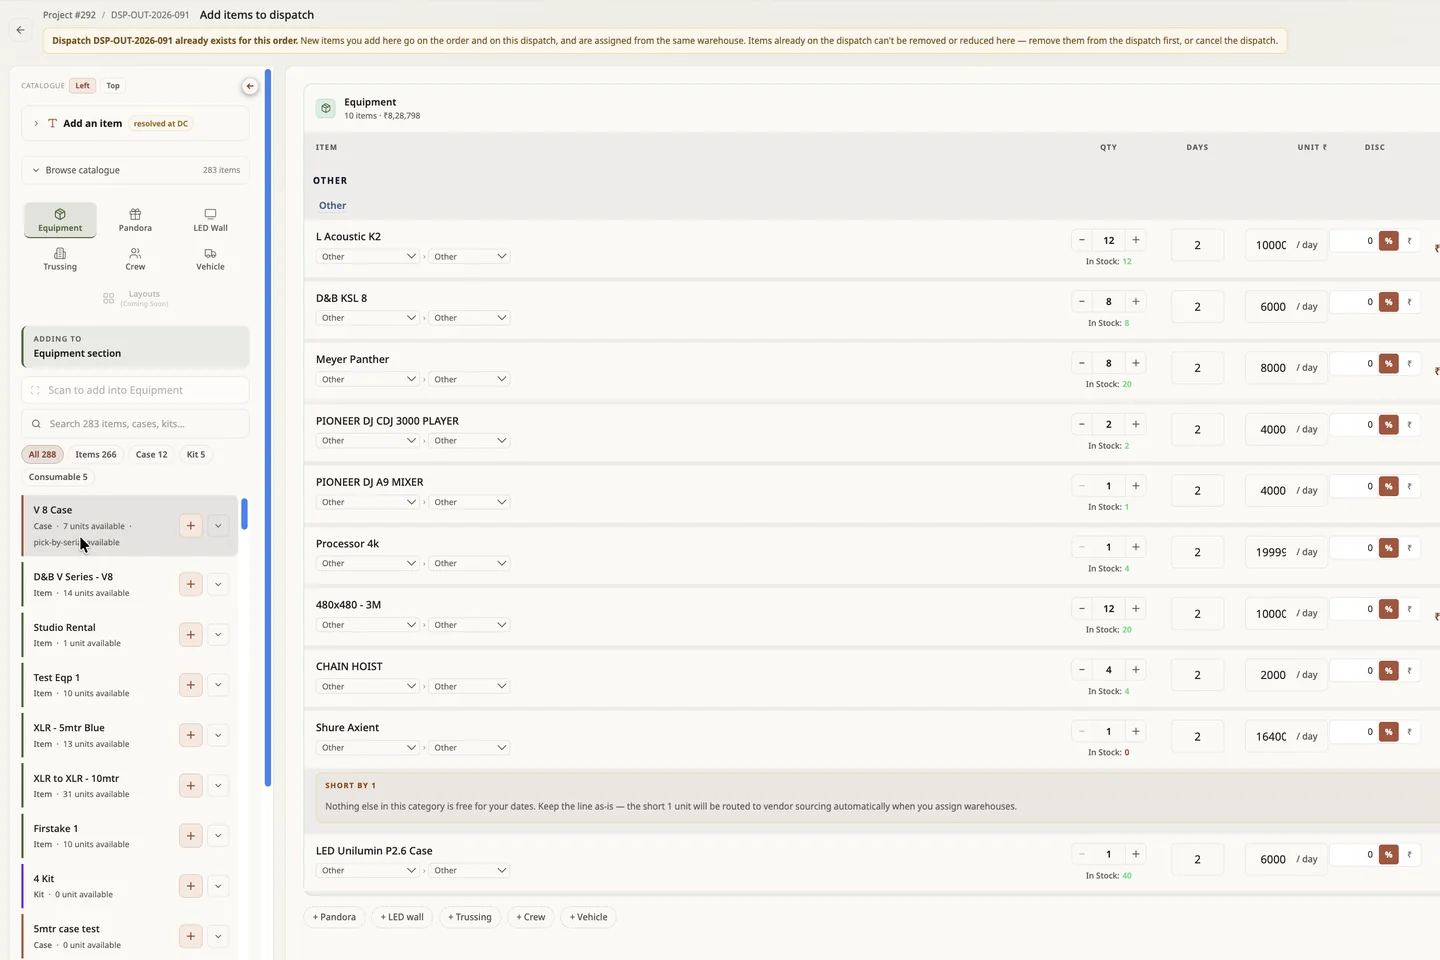Select the Pandora catalogue category
The height and width of the screenshot is (960, 1440).
(135, 220)
